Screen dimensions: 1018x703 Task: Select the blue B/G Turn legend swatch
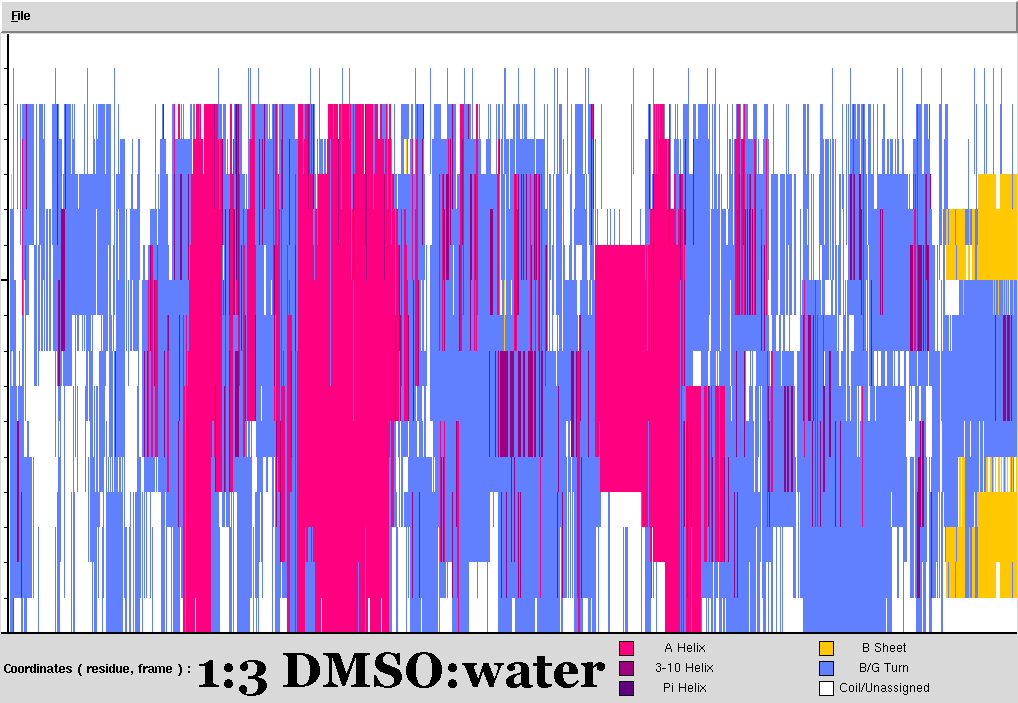pyautogui.click(x=826, y=668)
